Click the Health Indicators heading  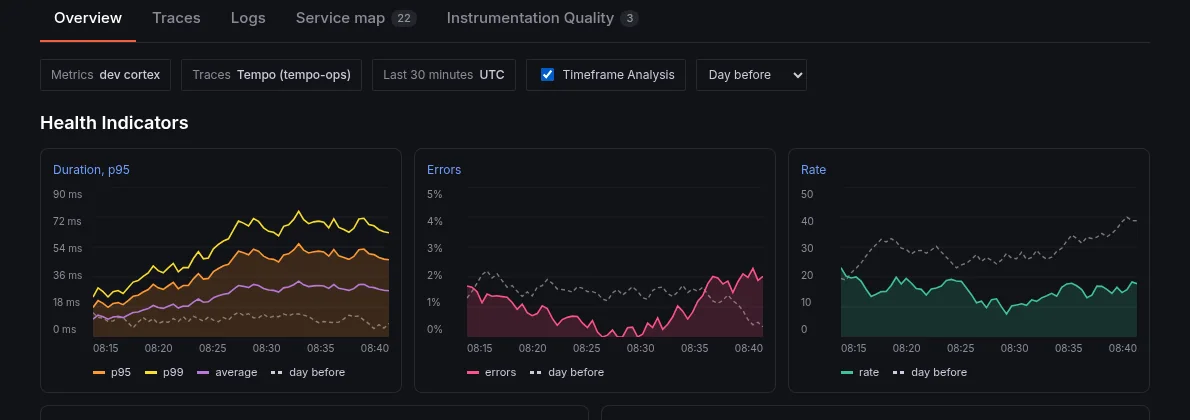(114, 122)
